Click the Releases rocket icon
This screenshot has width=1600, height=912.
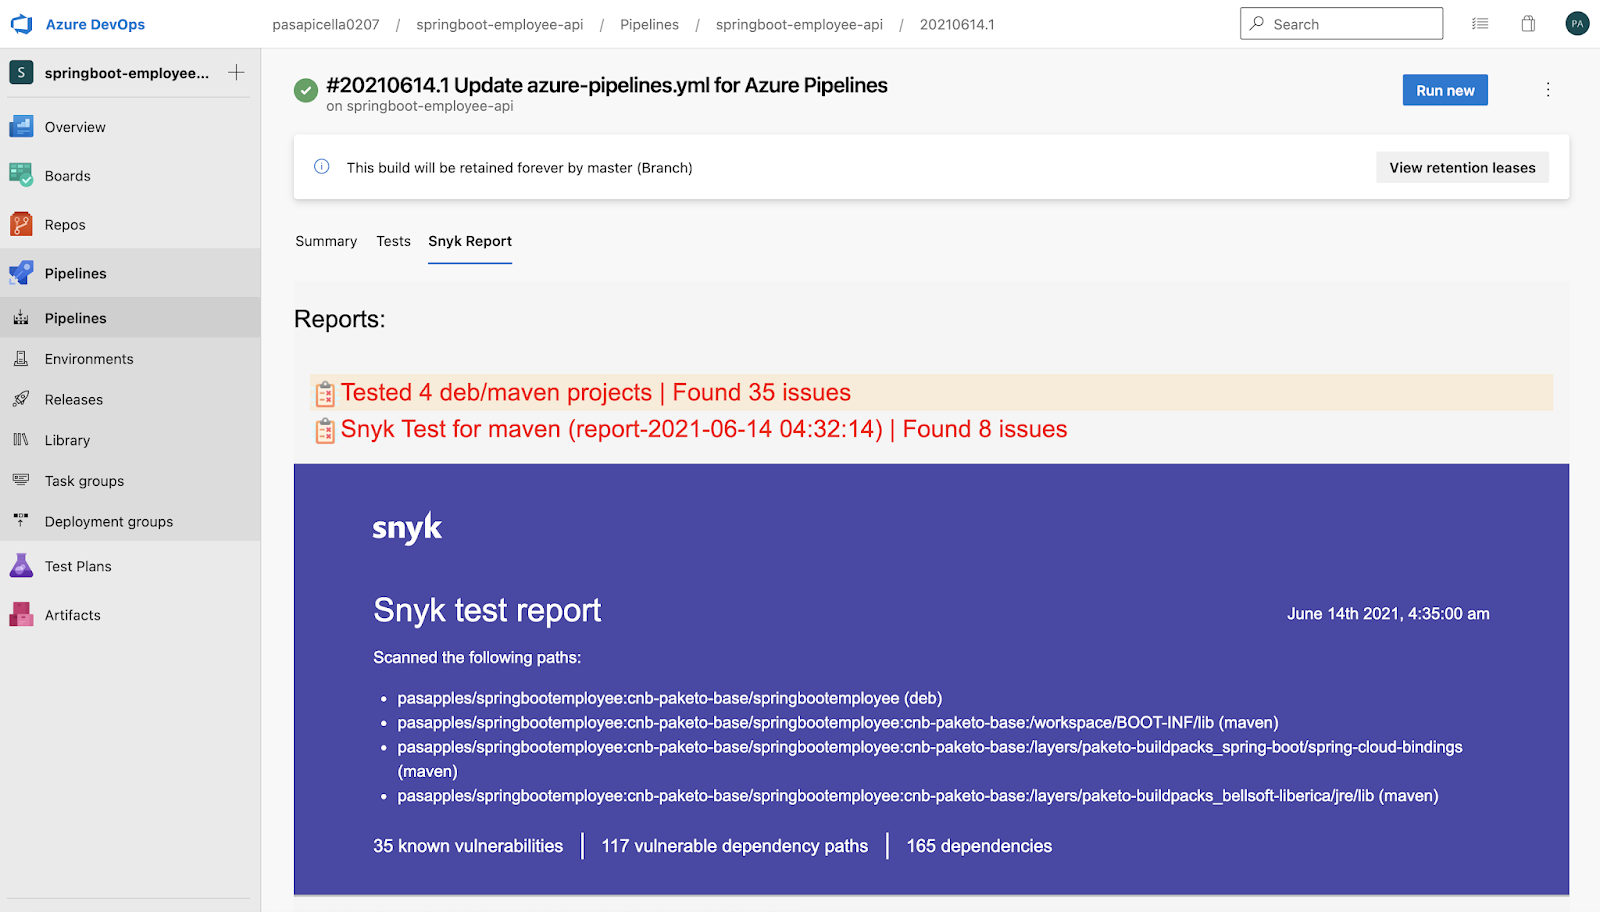coord(21,399)
